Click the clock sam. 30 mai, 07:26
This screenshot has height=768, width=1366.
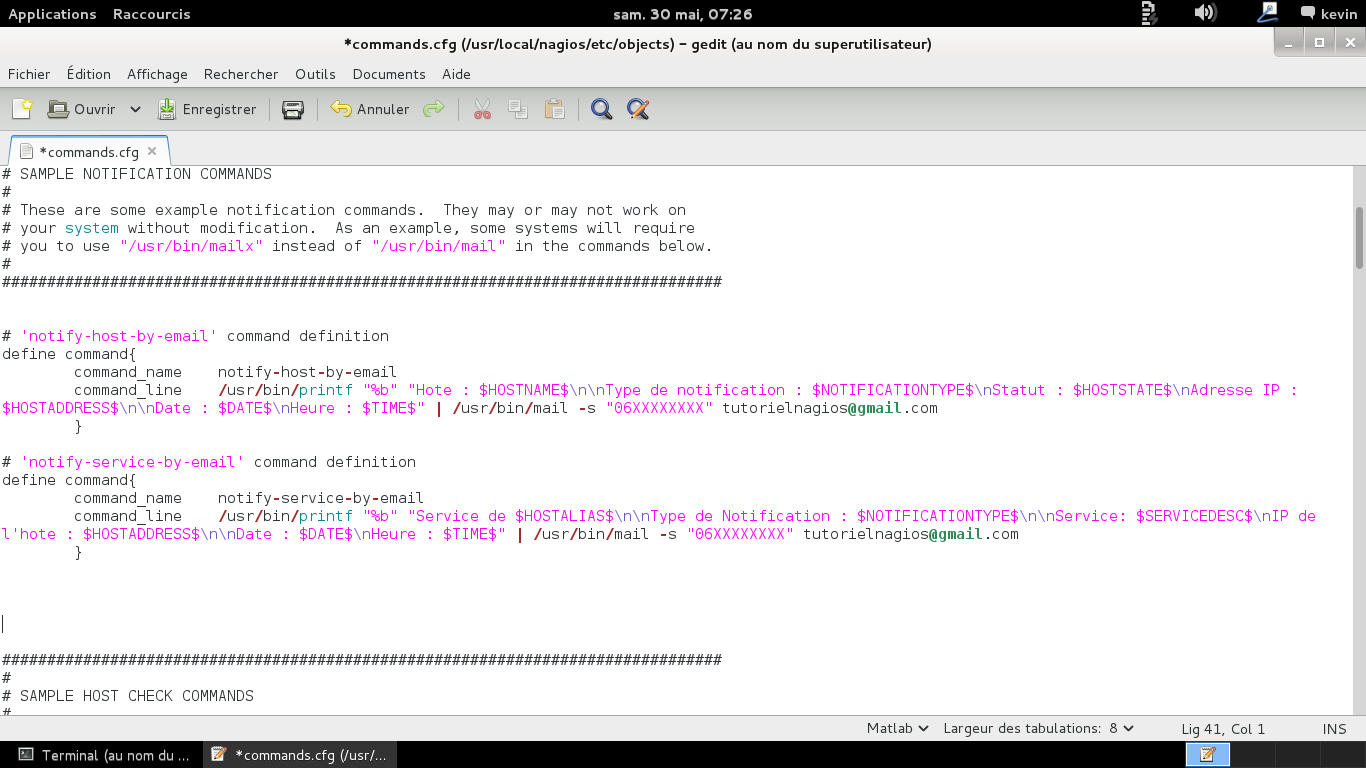tap(682, 14)
